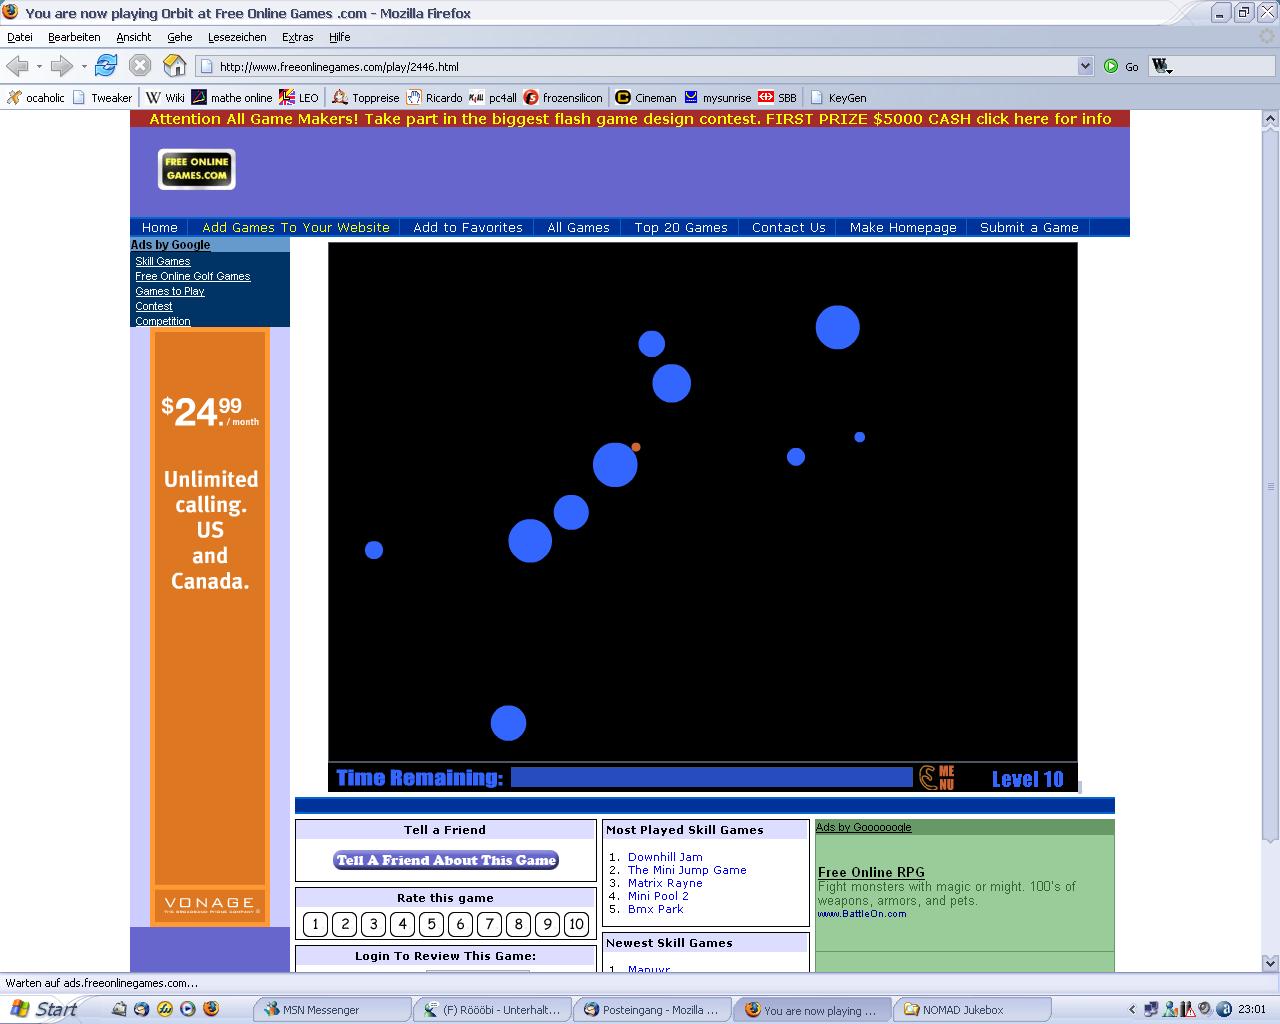Click the Firefox Reload page icon
1280x1024 pixels.
[106, 66]
